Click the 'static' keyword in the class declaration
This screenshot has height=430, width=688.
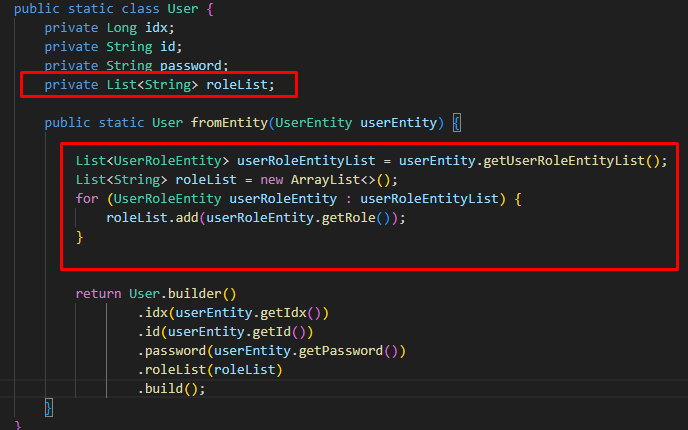91,9
